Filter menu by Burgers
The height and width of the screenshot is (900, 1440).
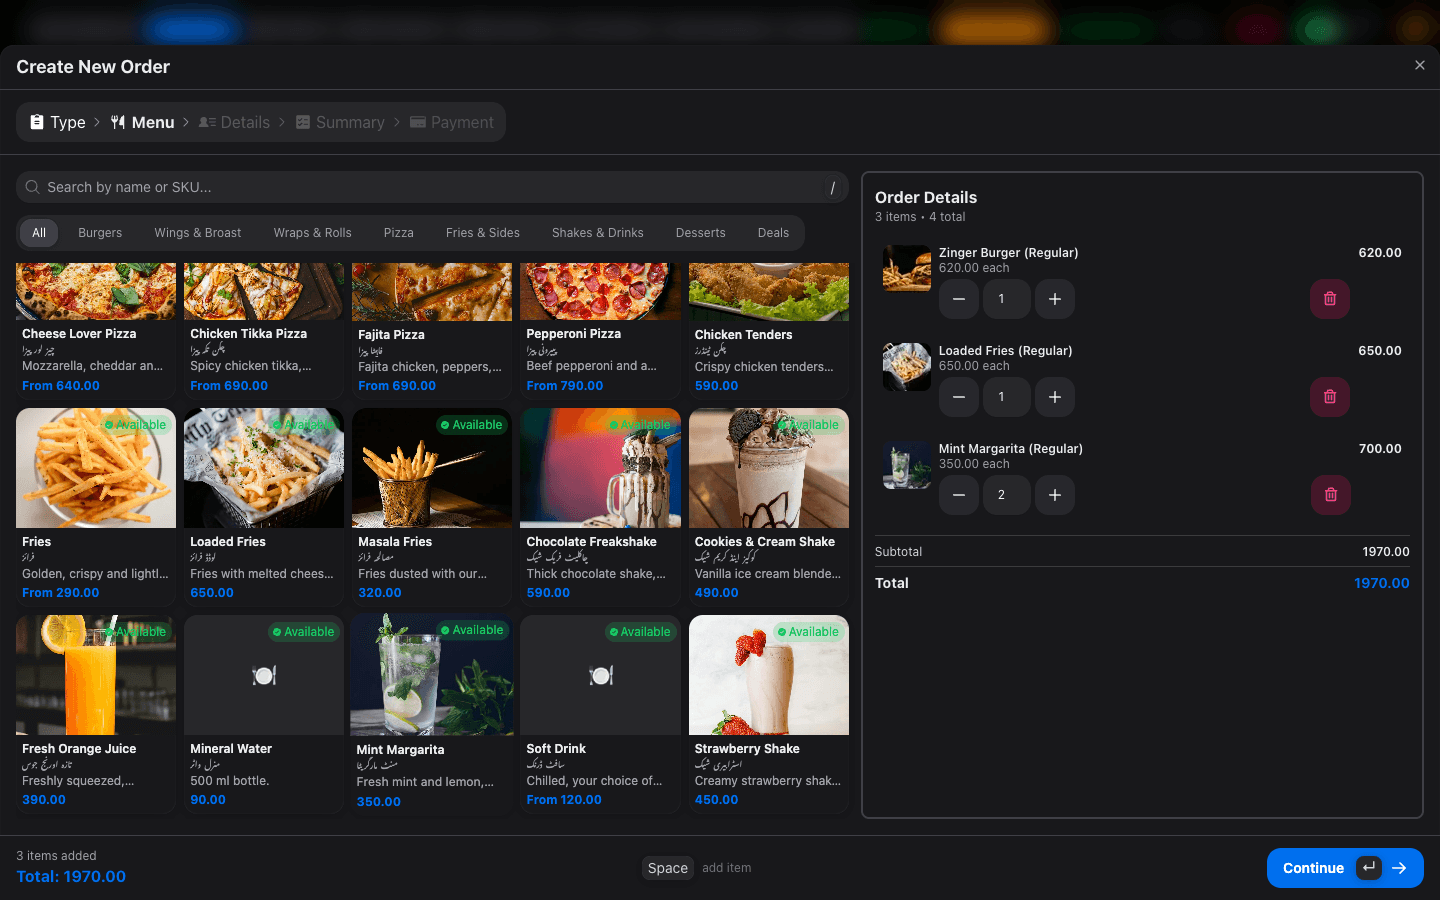(x=100, y=233)
